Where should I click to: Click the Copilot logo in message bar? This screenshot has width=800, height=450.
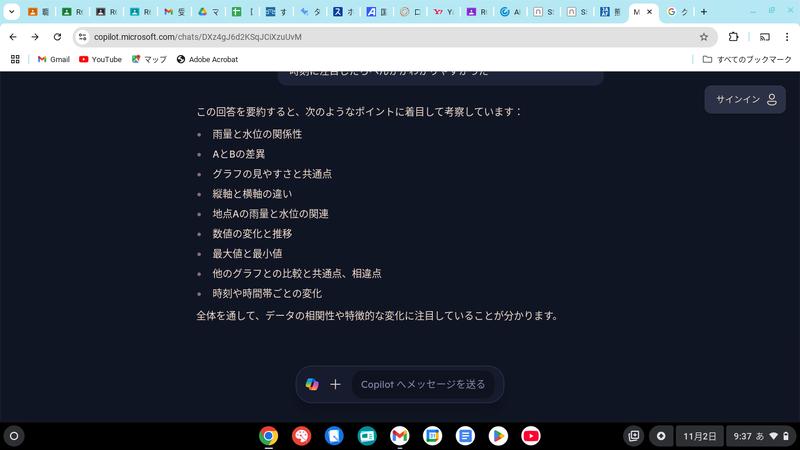[312, 384]
